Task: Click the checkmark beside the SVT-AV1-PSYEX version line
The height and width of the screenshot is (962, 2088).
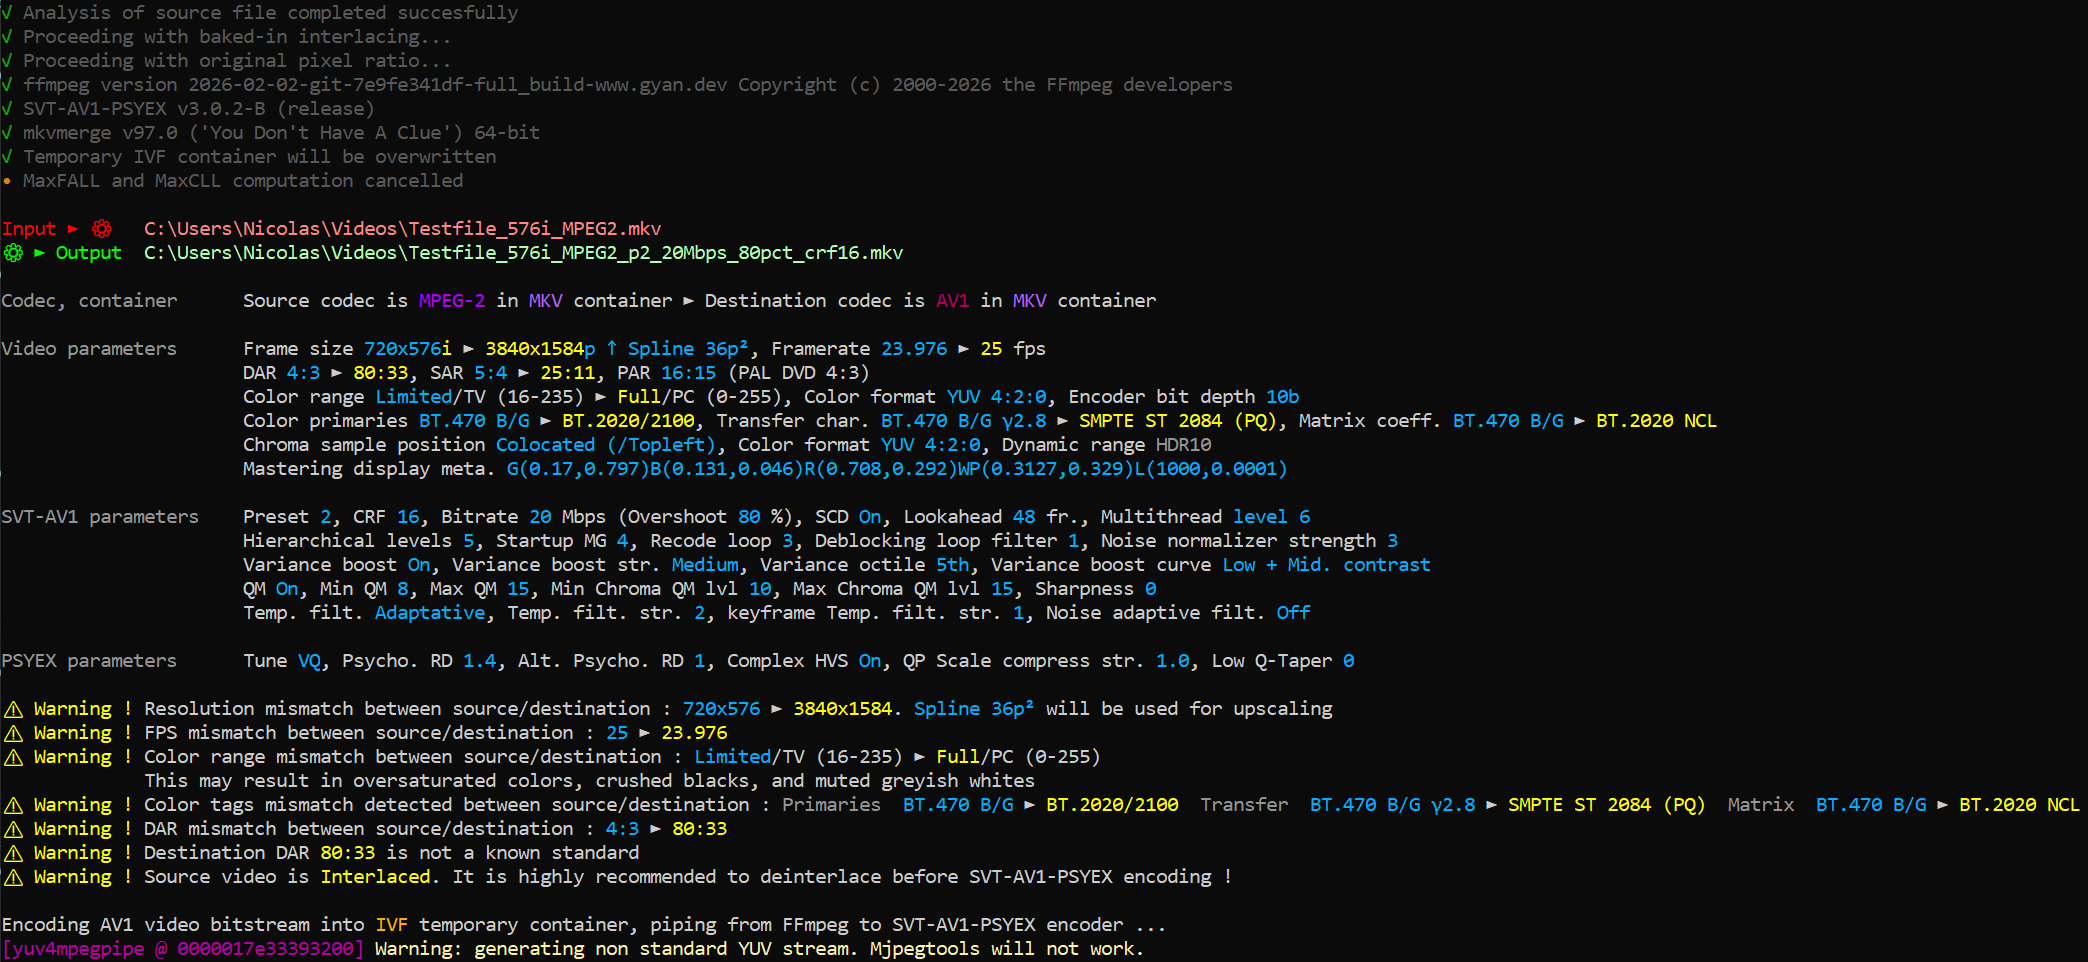Action: point(7,109)
